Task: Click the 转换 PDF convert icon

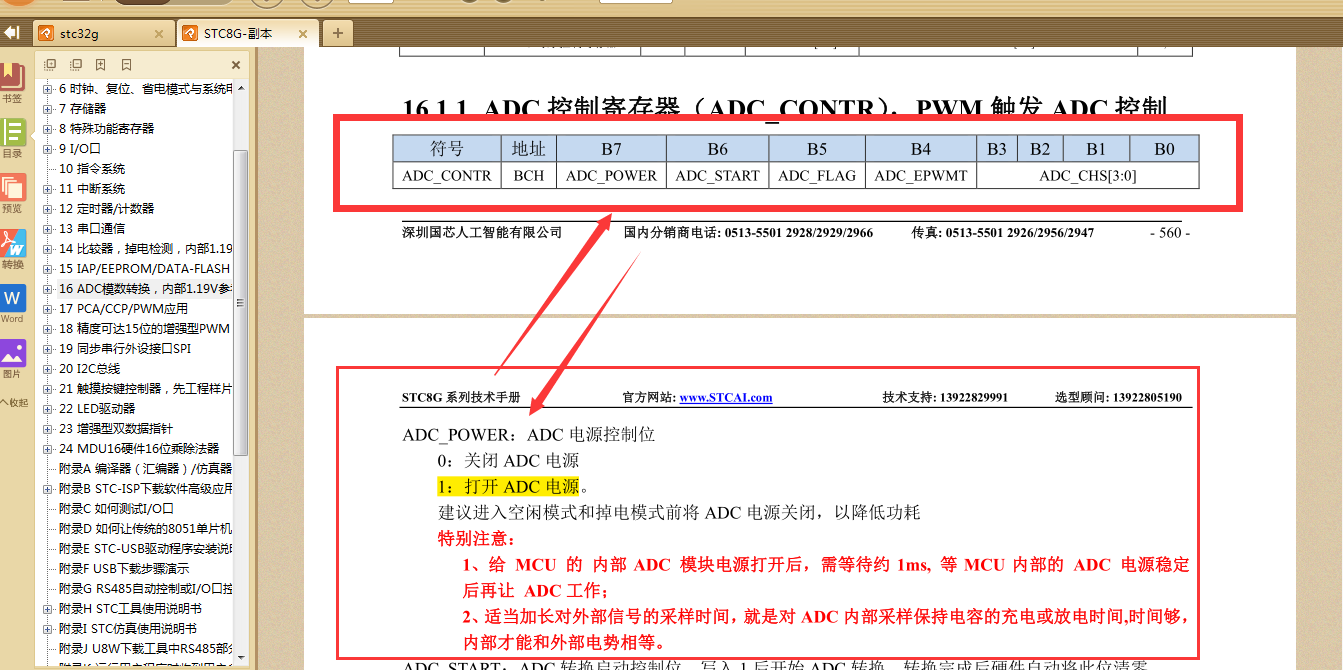Action: 12,250
